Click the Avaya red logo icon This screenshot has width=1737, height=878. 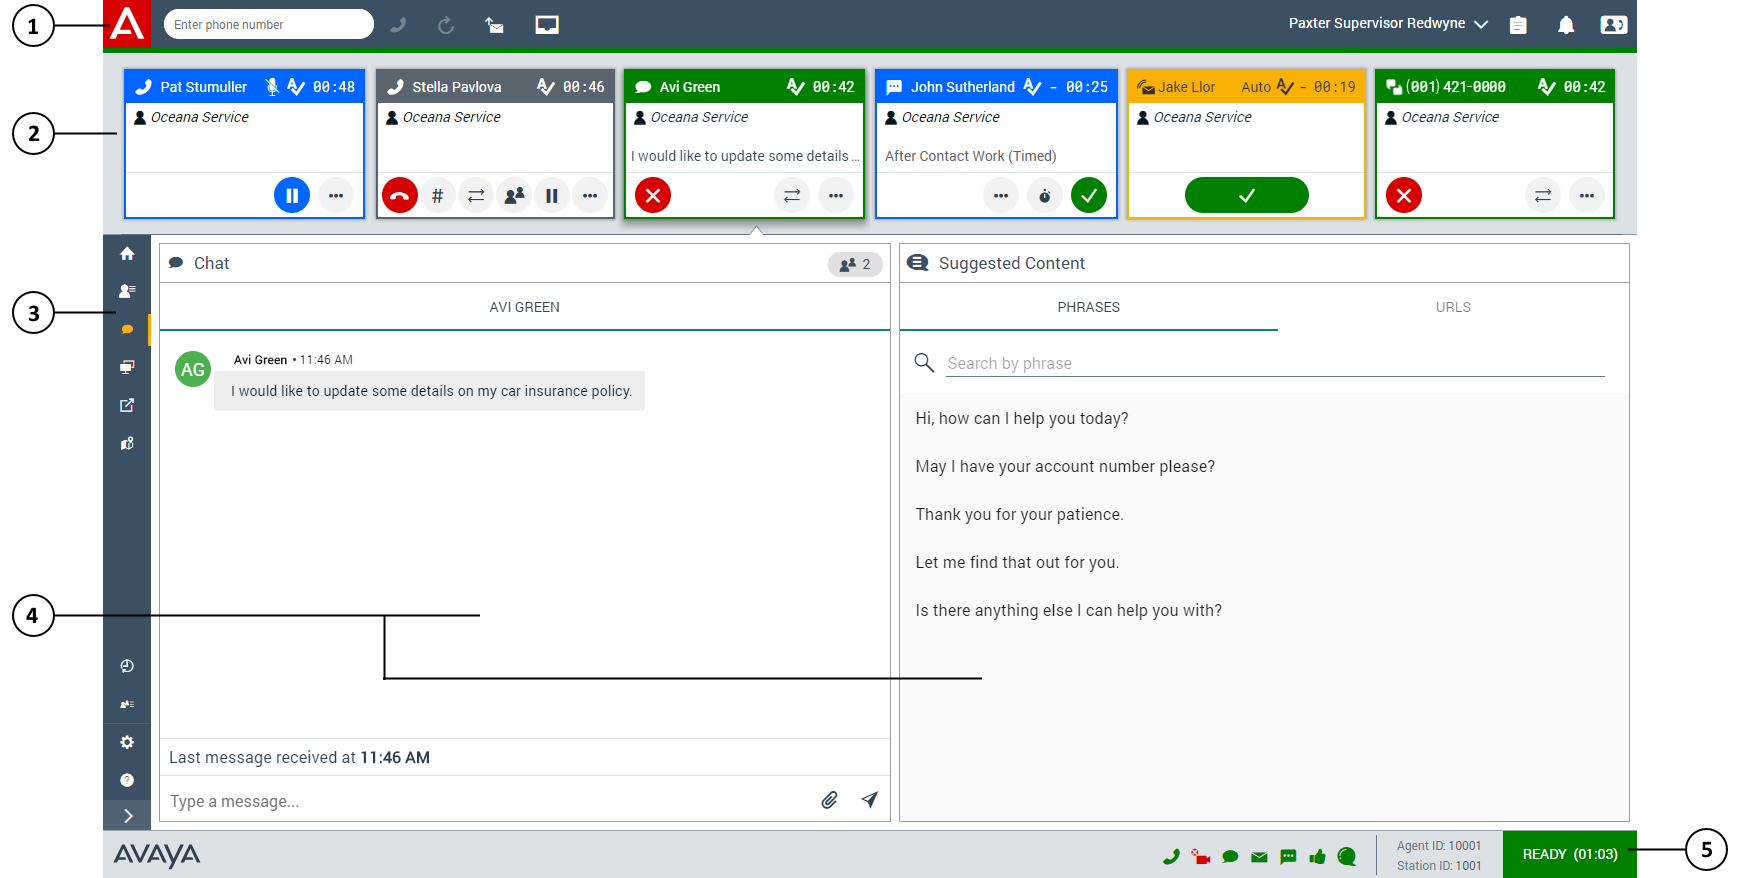127,24
